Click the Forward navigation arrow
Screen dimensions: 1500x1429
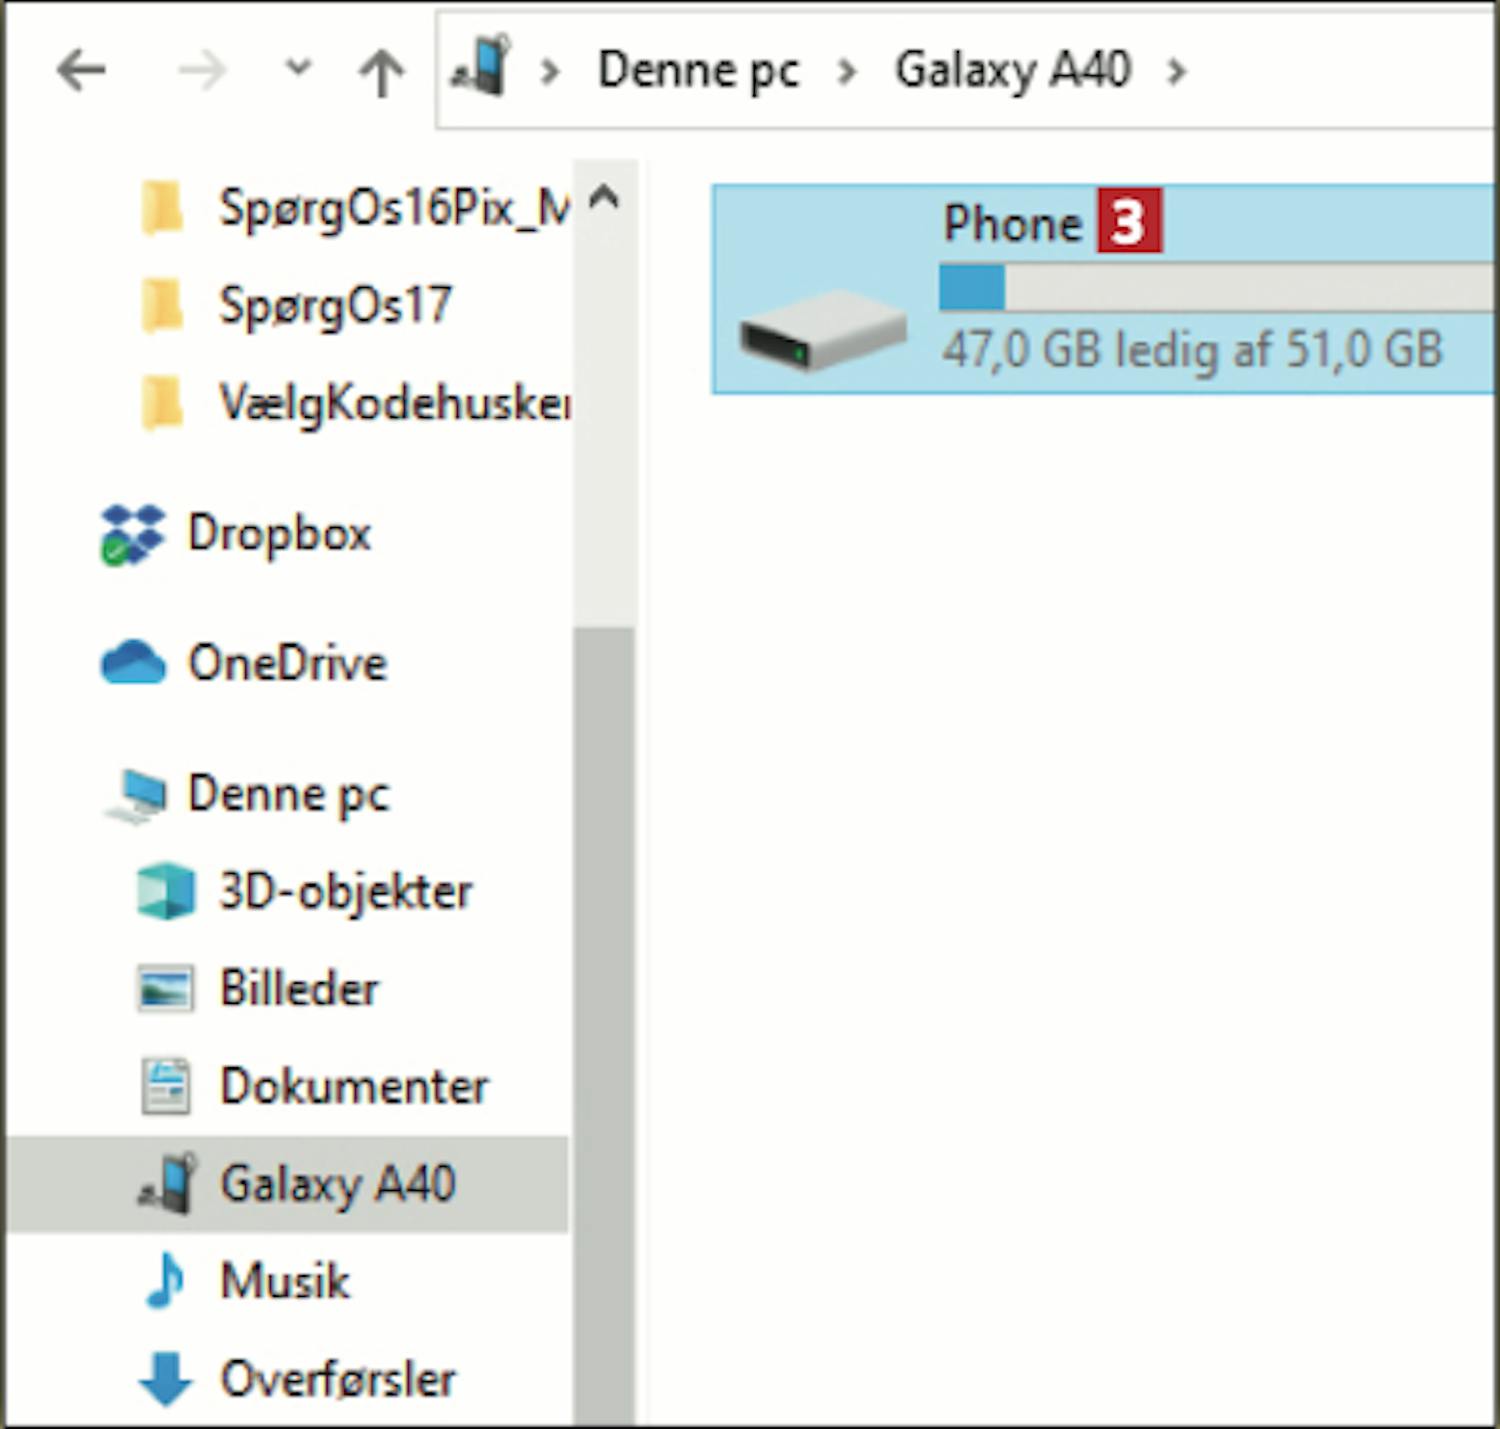coord(201,71)
